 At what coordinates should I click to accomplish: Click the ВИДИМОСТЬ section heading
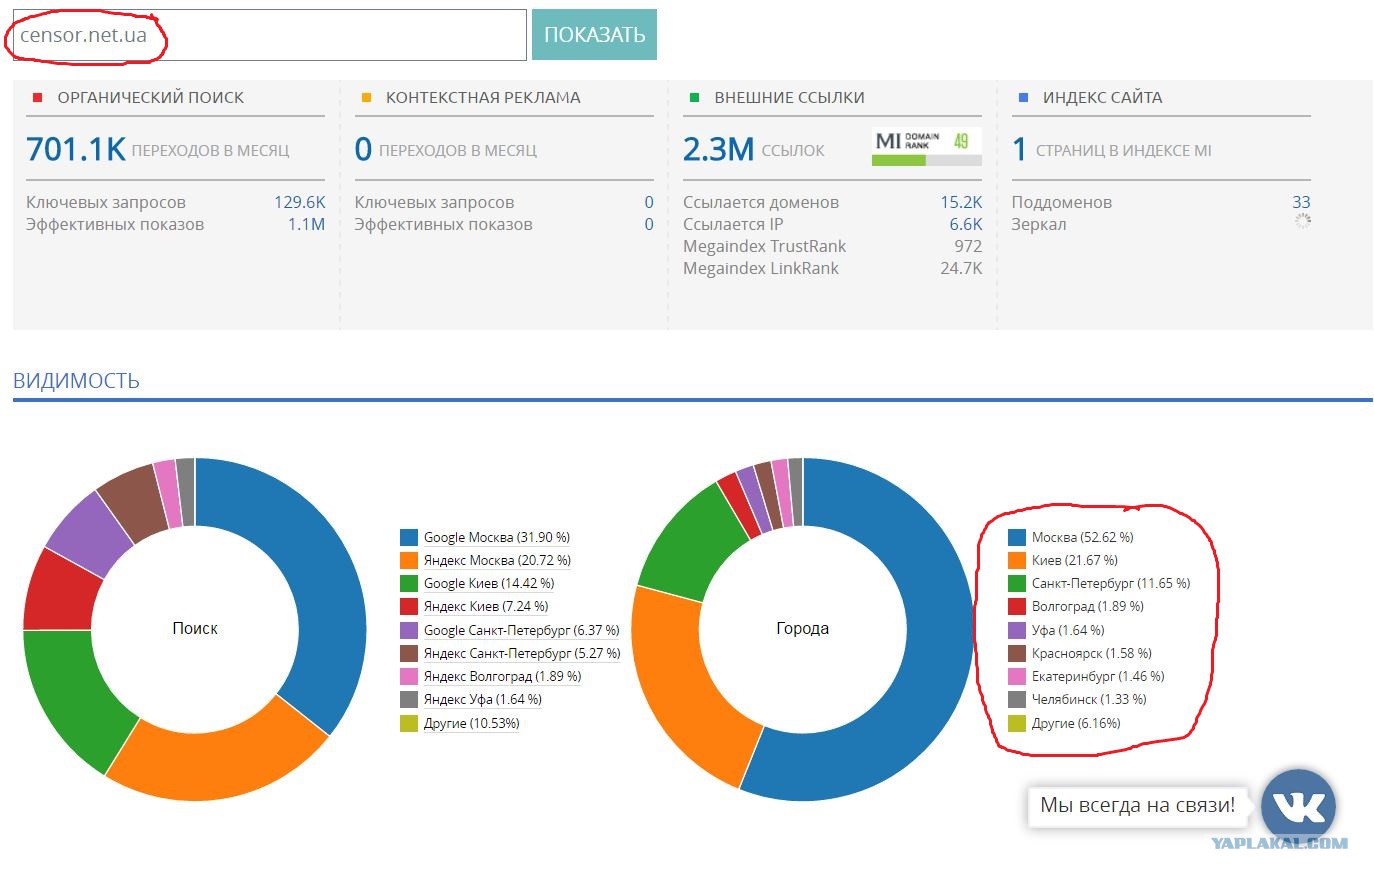tap(76, 381)
